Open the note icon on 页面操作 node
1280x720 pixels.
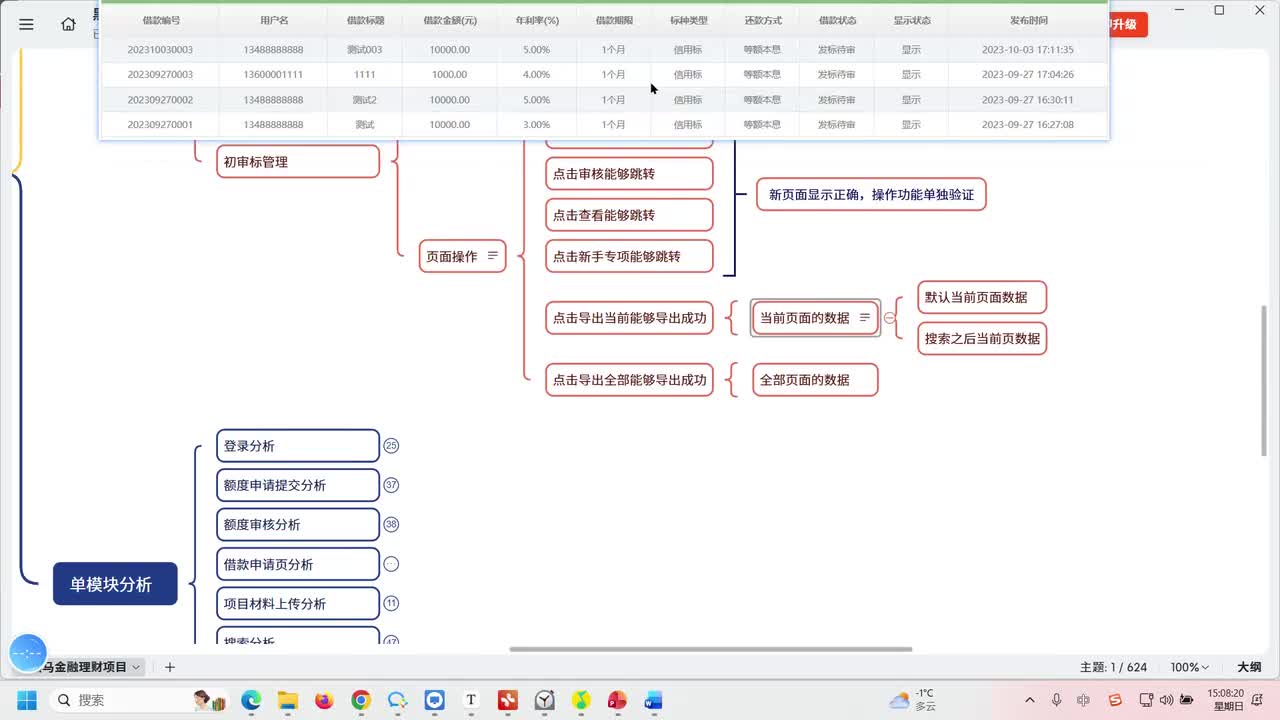pyautogui.click(x=492, y=256)
